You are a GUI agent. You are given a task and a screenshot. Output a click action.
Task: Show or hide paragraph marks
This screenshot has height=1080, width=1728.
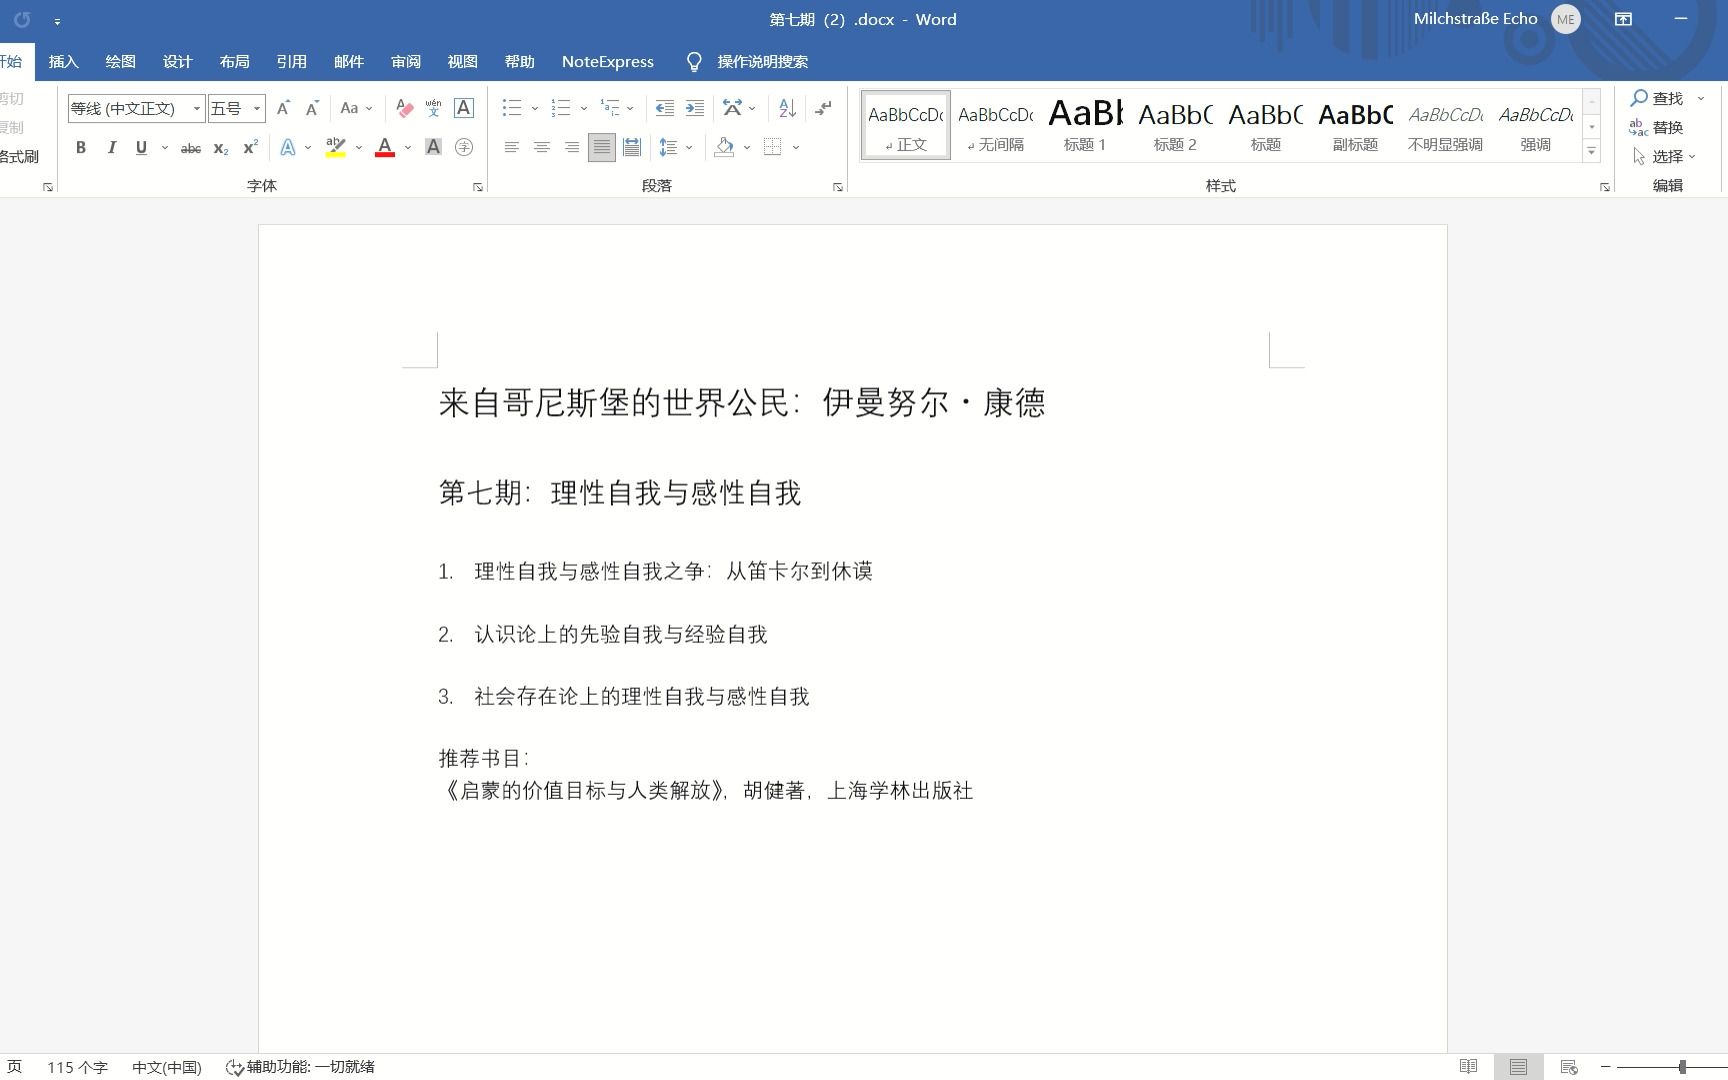coord(822,108)
